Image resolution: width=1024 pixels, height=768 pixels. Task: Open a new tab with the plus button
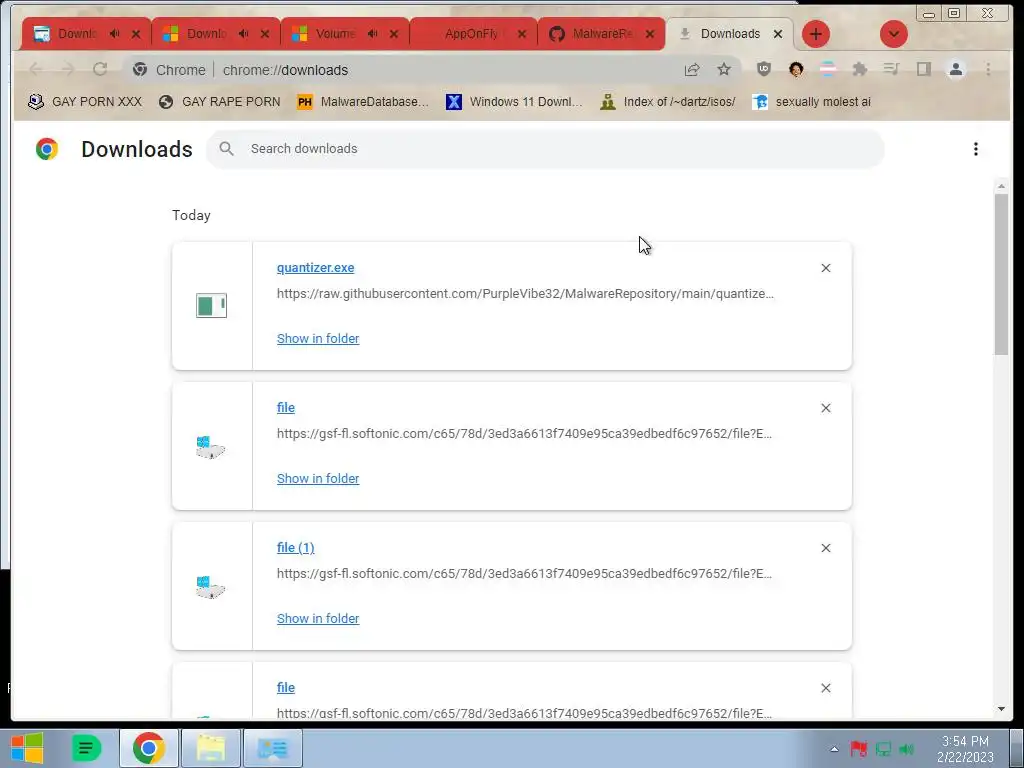tap(815, 34)
